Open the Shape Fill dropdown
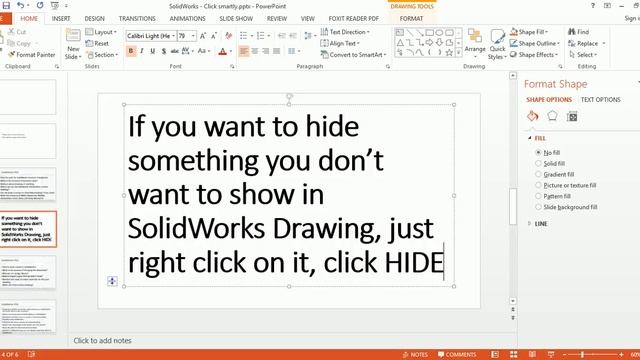 529,32
